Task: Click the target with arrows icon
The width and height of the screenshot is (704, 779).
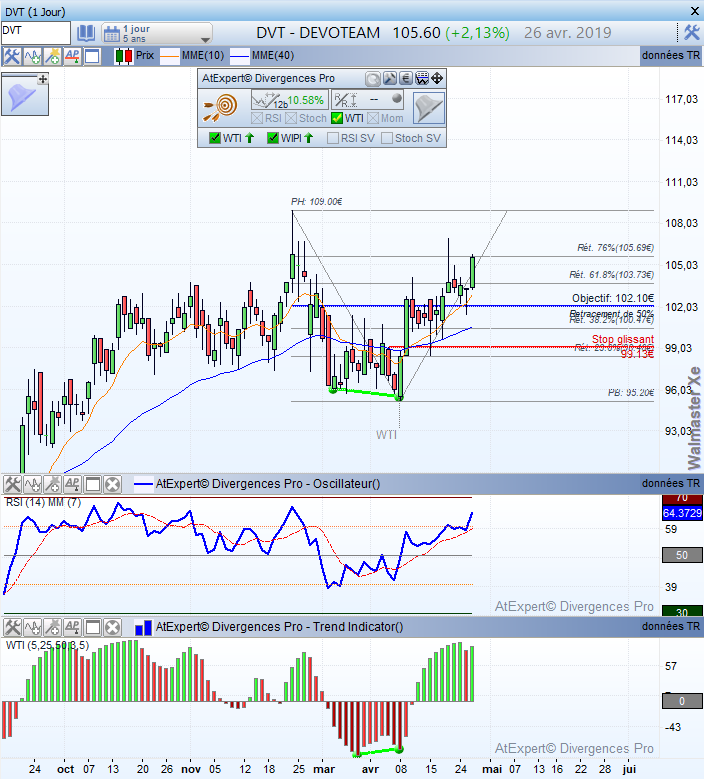Action: pos(221,107)
